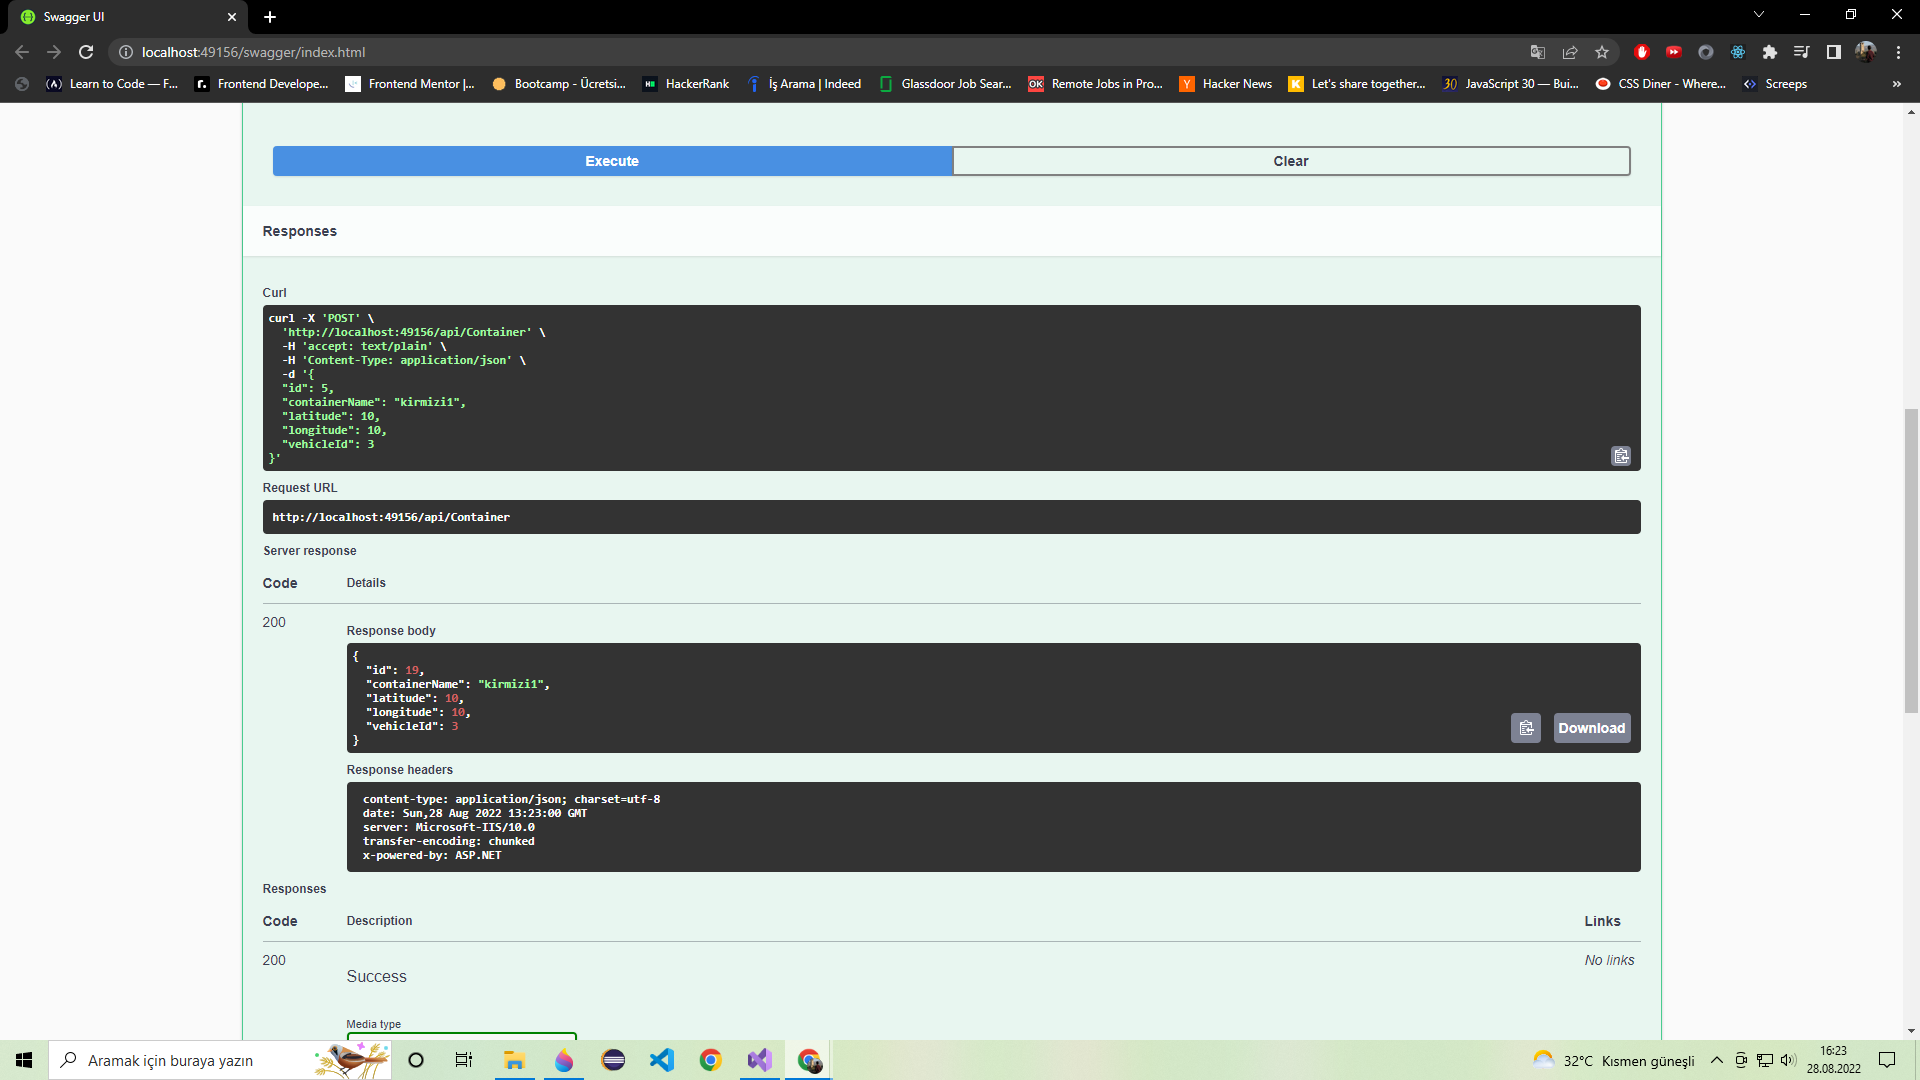Expand the bookmarks overflow chevron
1920x1080 pixels.
click(x=1896, y=84)
